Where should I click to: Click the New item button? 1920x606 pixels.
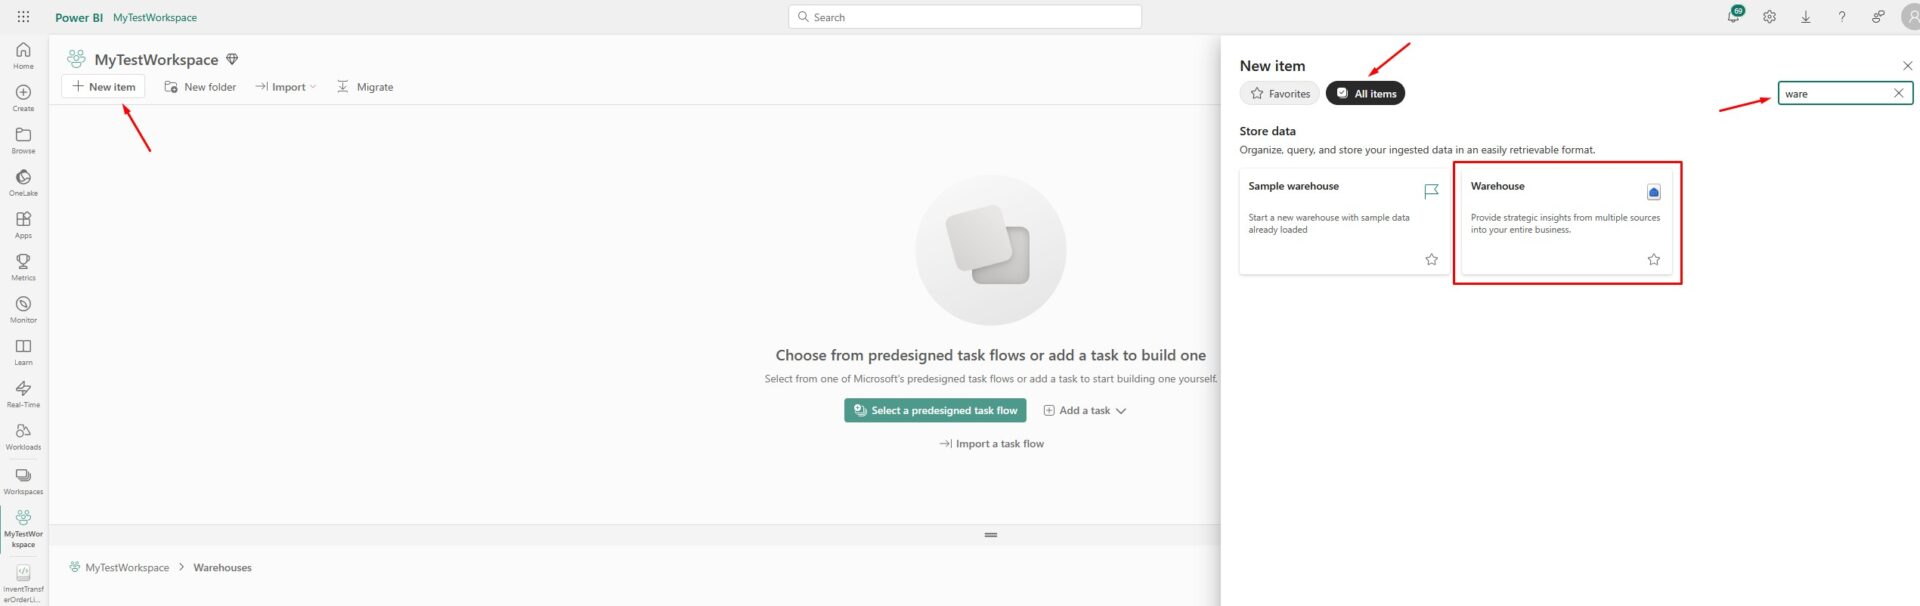pyautogui.click(x=103, y=87)
